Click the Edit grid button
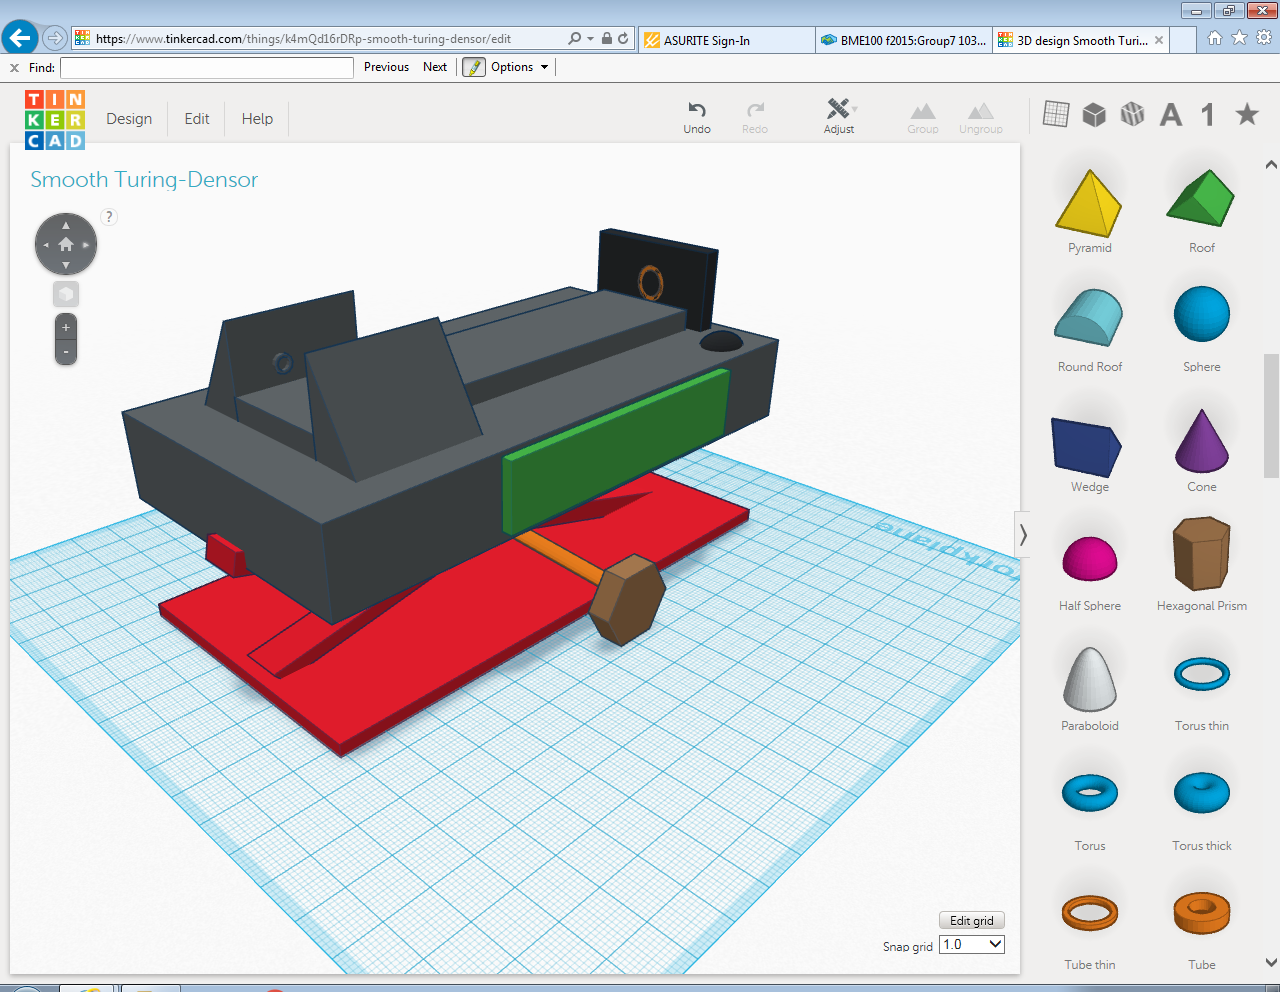Viewport: 1280px width, 992px height. point(971,920)
